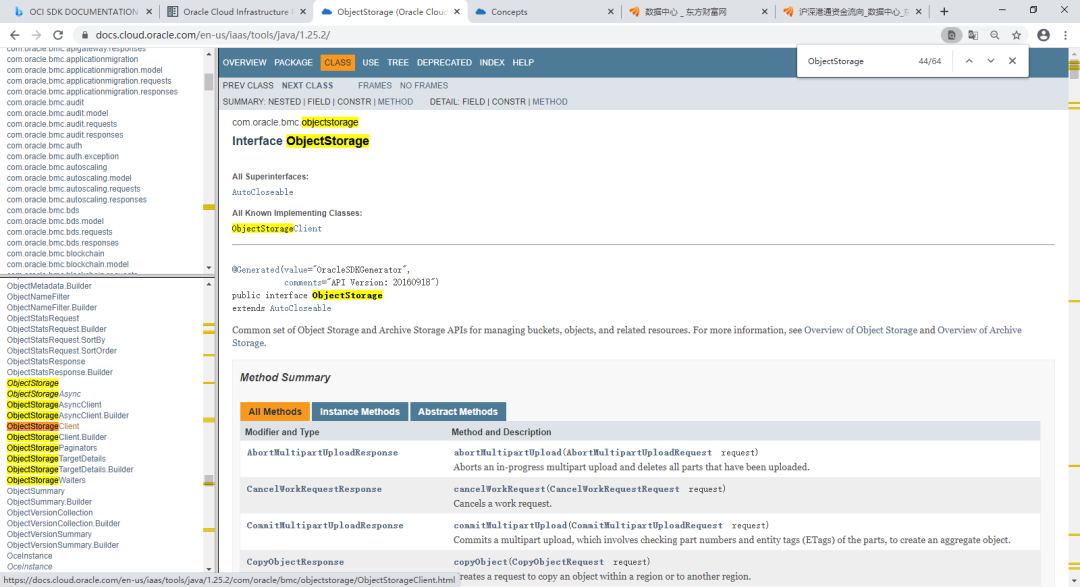Screen dimensions: 1080x587
Task: Click the address bar URL
Action: click(213, 35)
